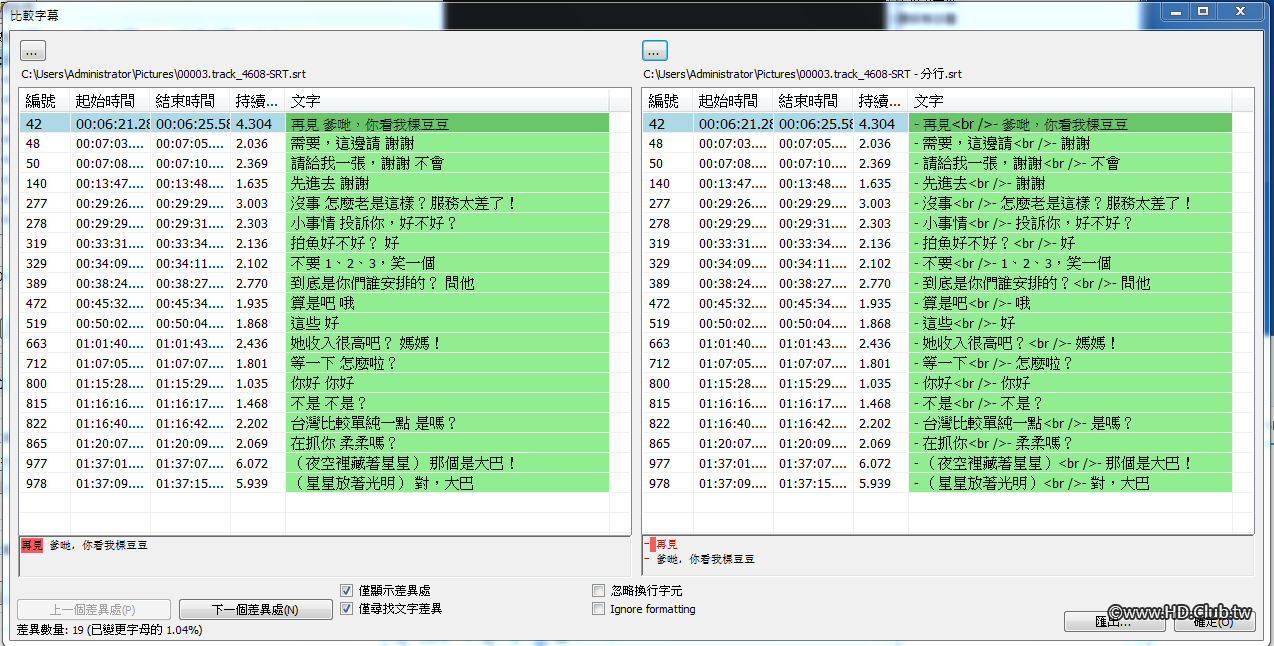Click the 下一個差異處(N) button
Screen dimensions: 1274x646
coord(255,608)
